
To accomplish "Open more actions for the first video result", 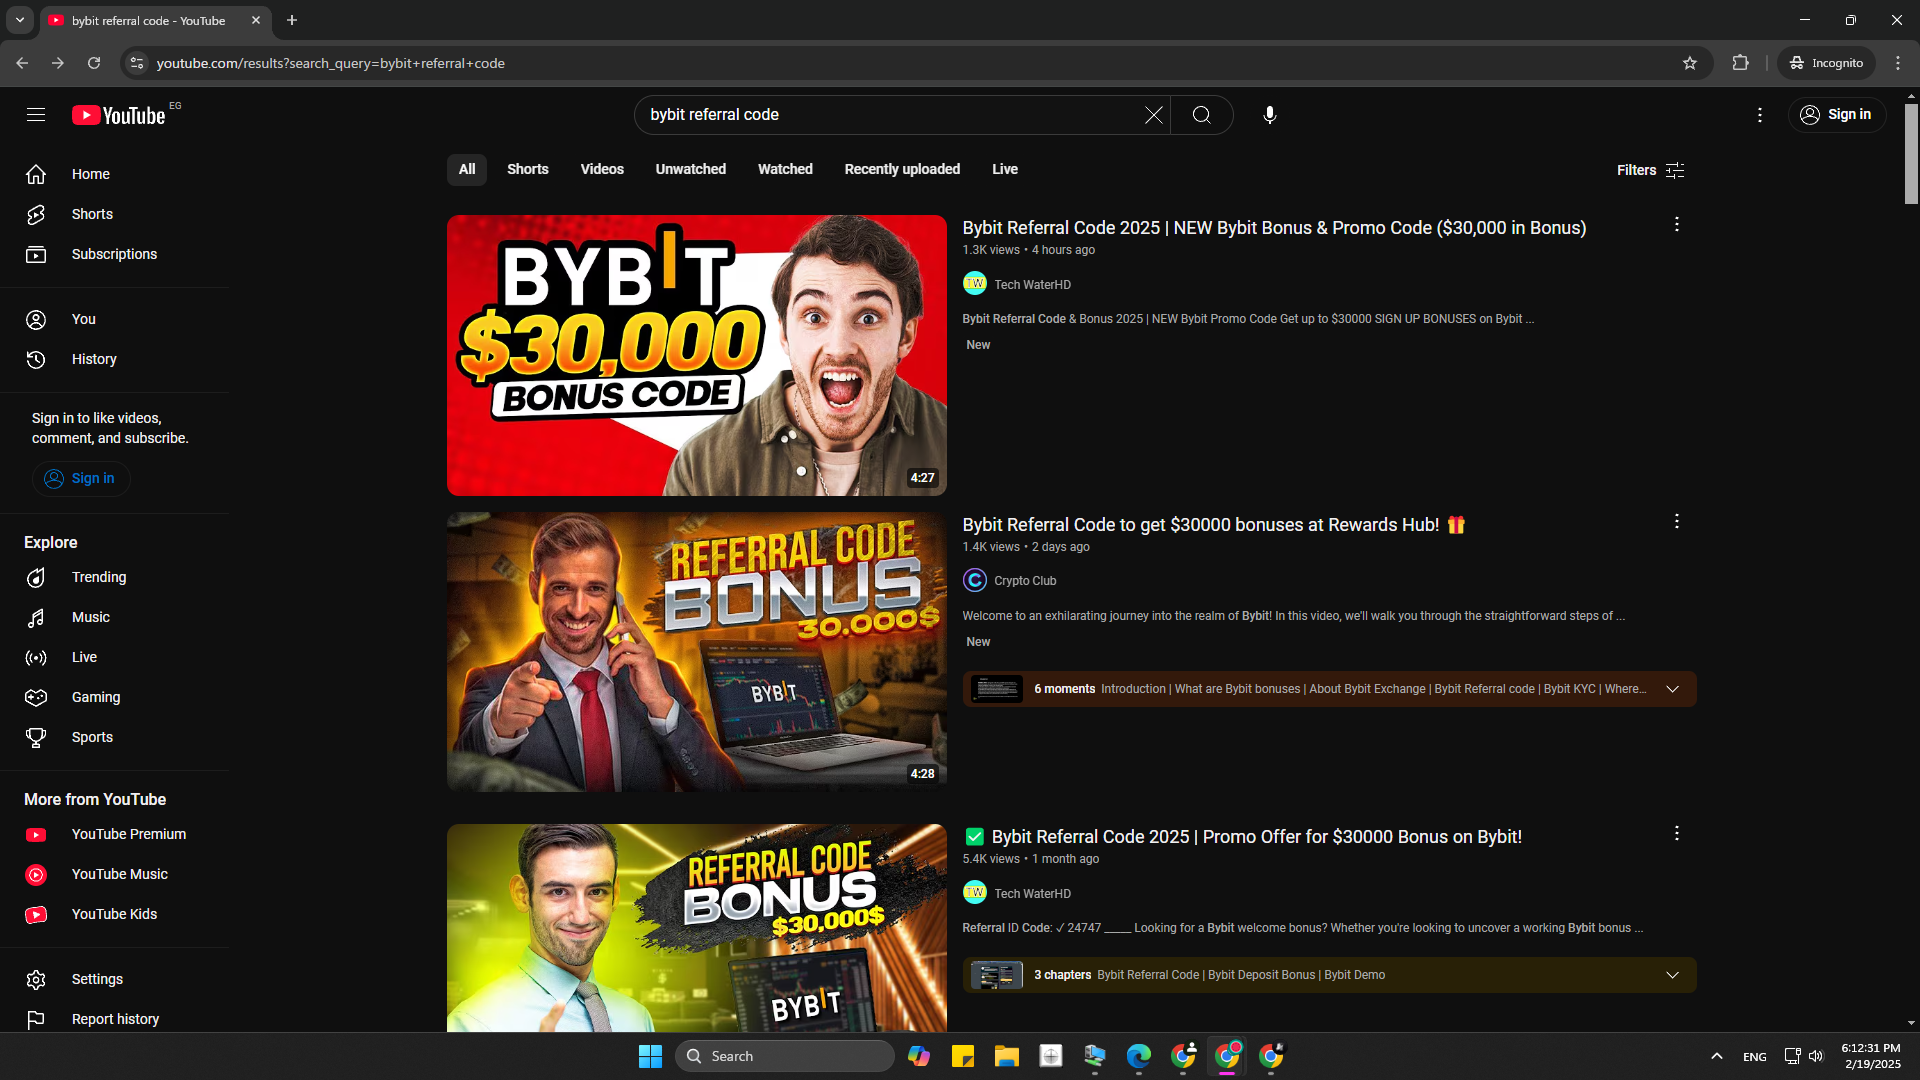I will (x=1676, y=225).
